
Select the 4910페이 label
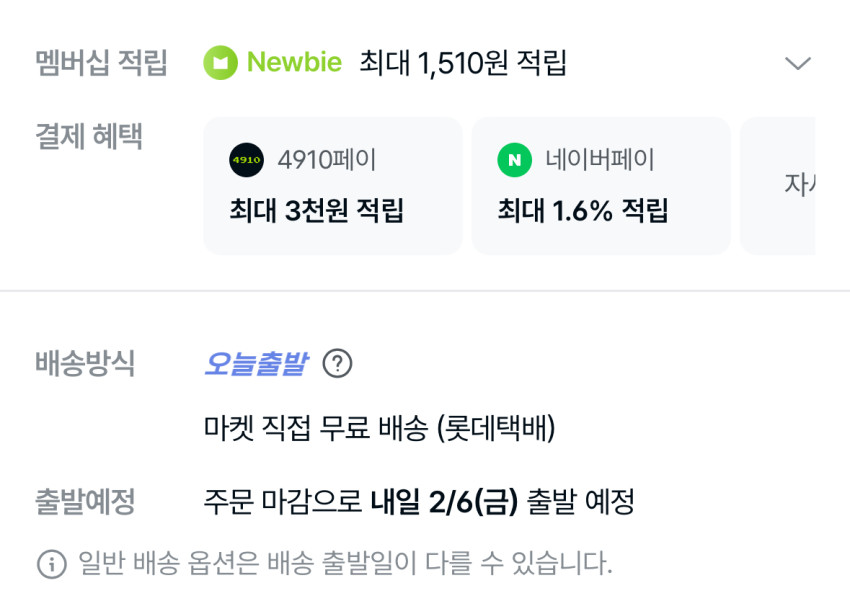tap(326, 160)
